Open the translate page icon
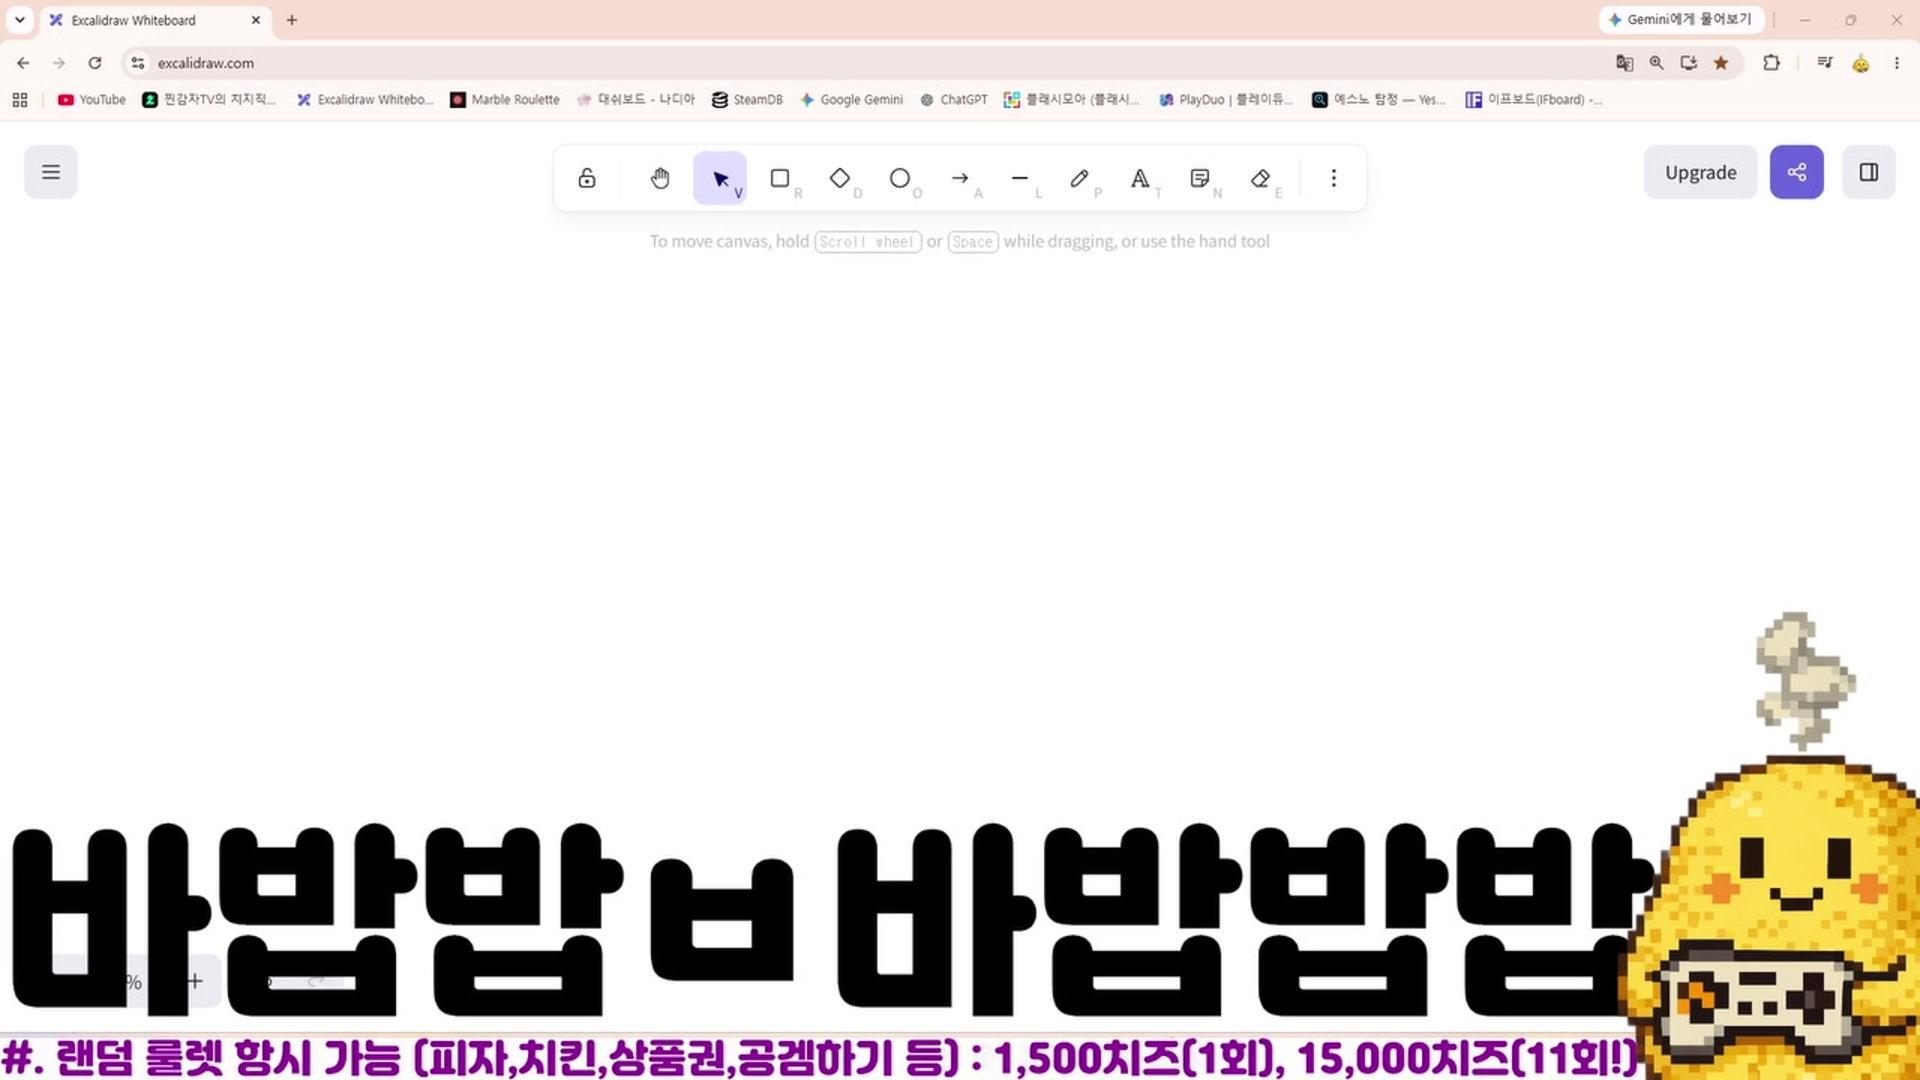The width and height of the screenshot is (1920, 1080). coord(1625,63)
